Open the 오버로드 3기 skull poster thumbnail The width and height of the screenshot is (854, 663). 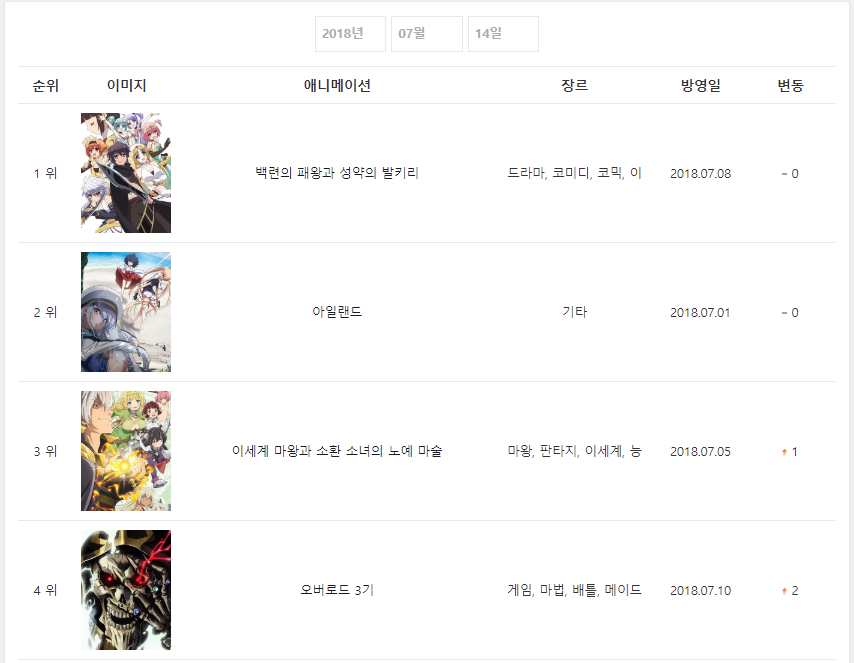[126, 590]
